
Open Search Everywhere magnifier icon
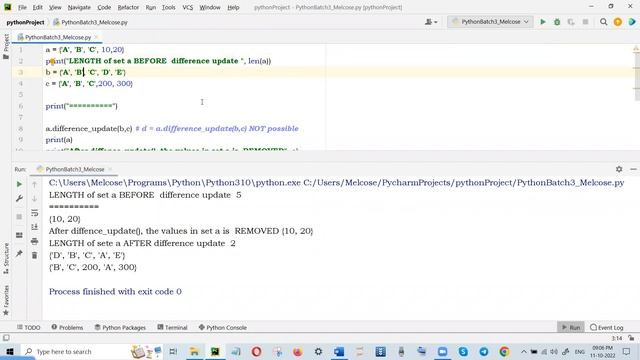pos(603,22)
